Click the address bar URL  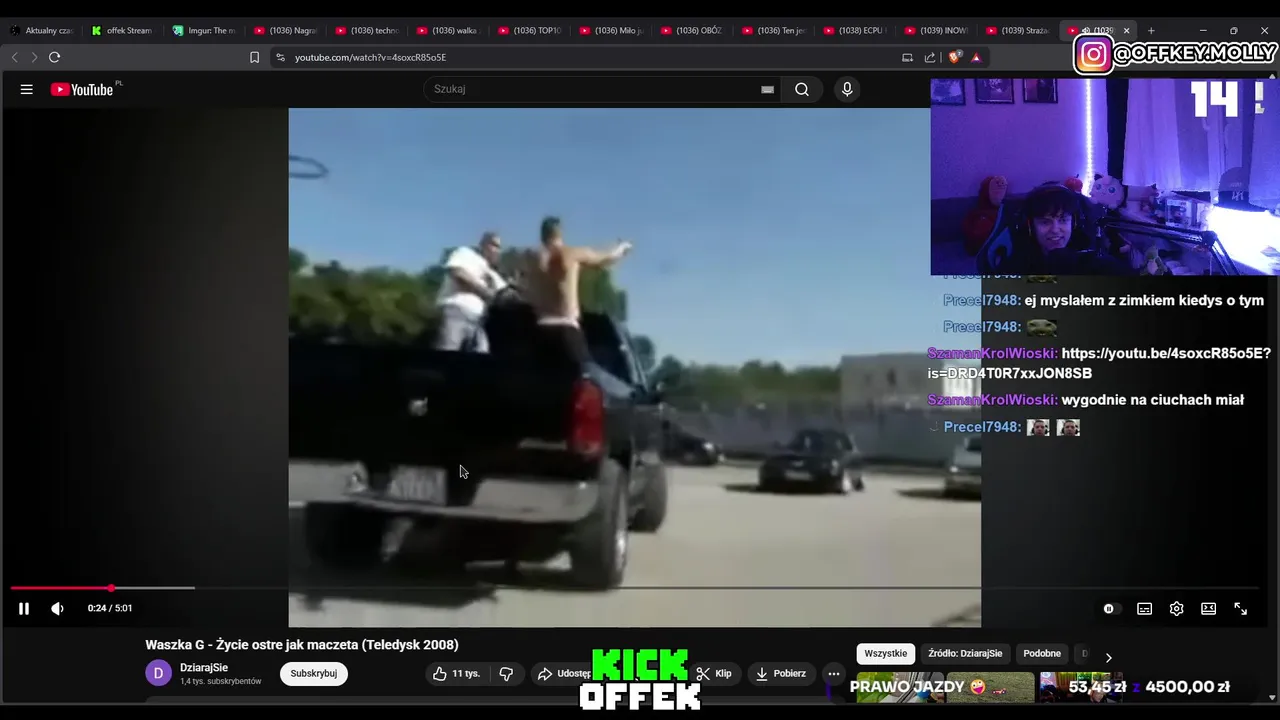point(370,57)
